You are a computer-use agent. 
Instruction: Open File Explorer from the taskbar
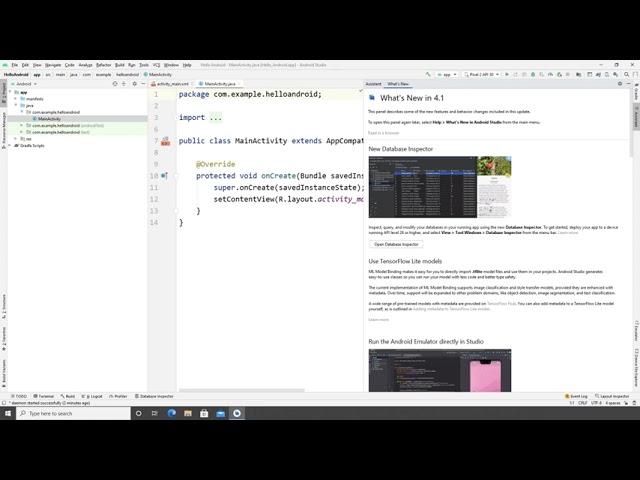[x=188, y=413]
